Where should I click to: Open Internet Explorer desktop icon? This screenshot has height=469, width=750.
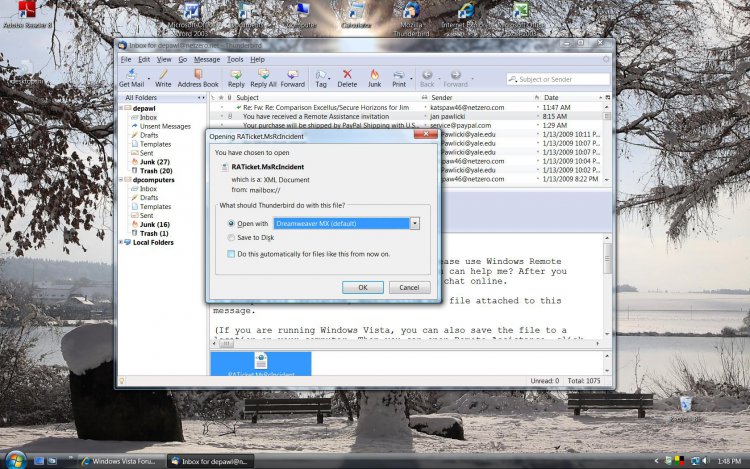pyautogui.click(x=465, y=15)
